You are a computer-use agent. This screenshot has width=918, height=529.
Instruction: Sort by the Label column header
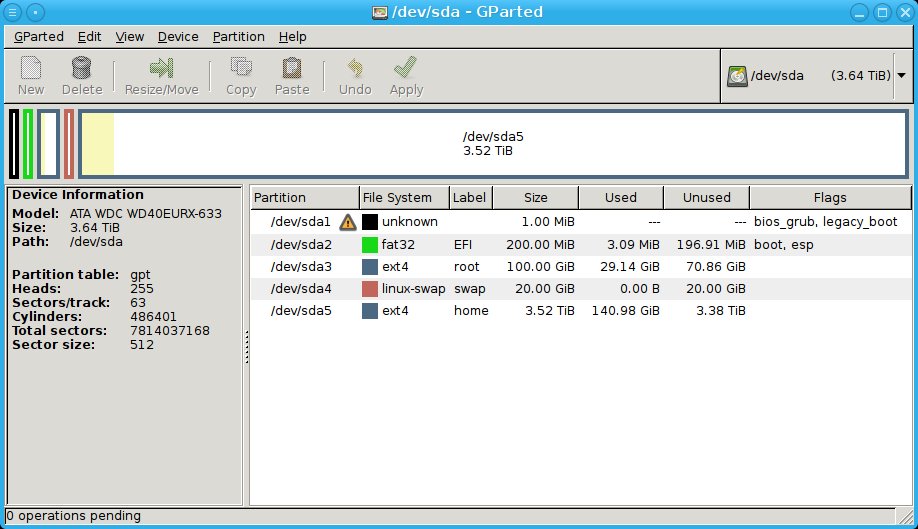coord(471,198)
